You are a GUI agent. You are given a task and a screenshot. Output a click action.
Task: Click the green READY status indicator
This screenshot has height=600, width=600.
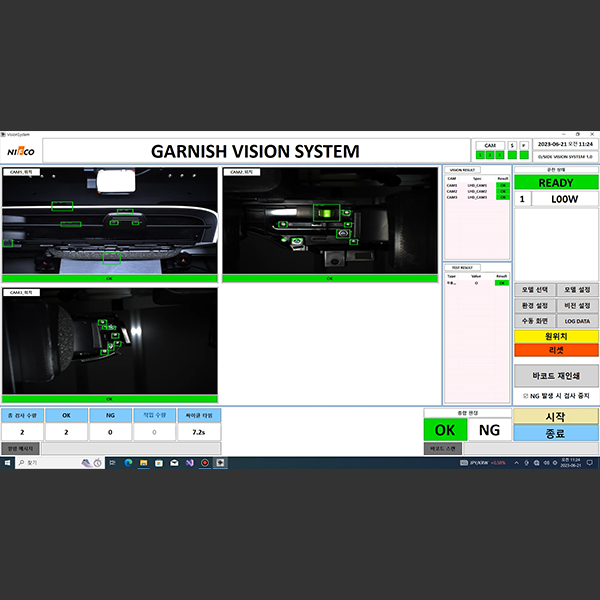[x=556, y=183]
